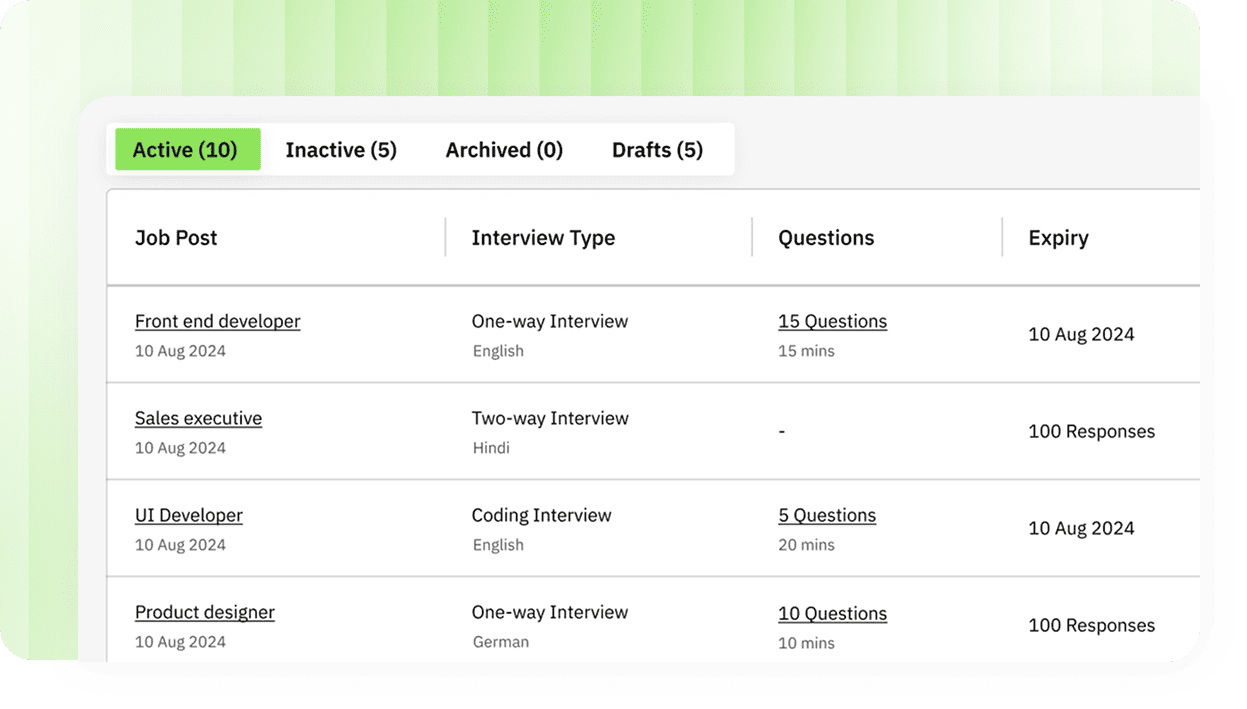This screenshot has height=709, width=1247.
Task: Select the Archived (0) tab
Action: point(504,150)
